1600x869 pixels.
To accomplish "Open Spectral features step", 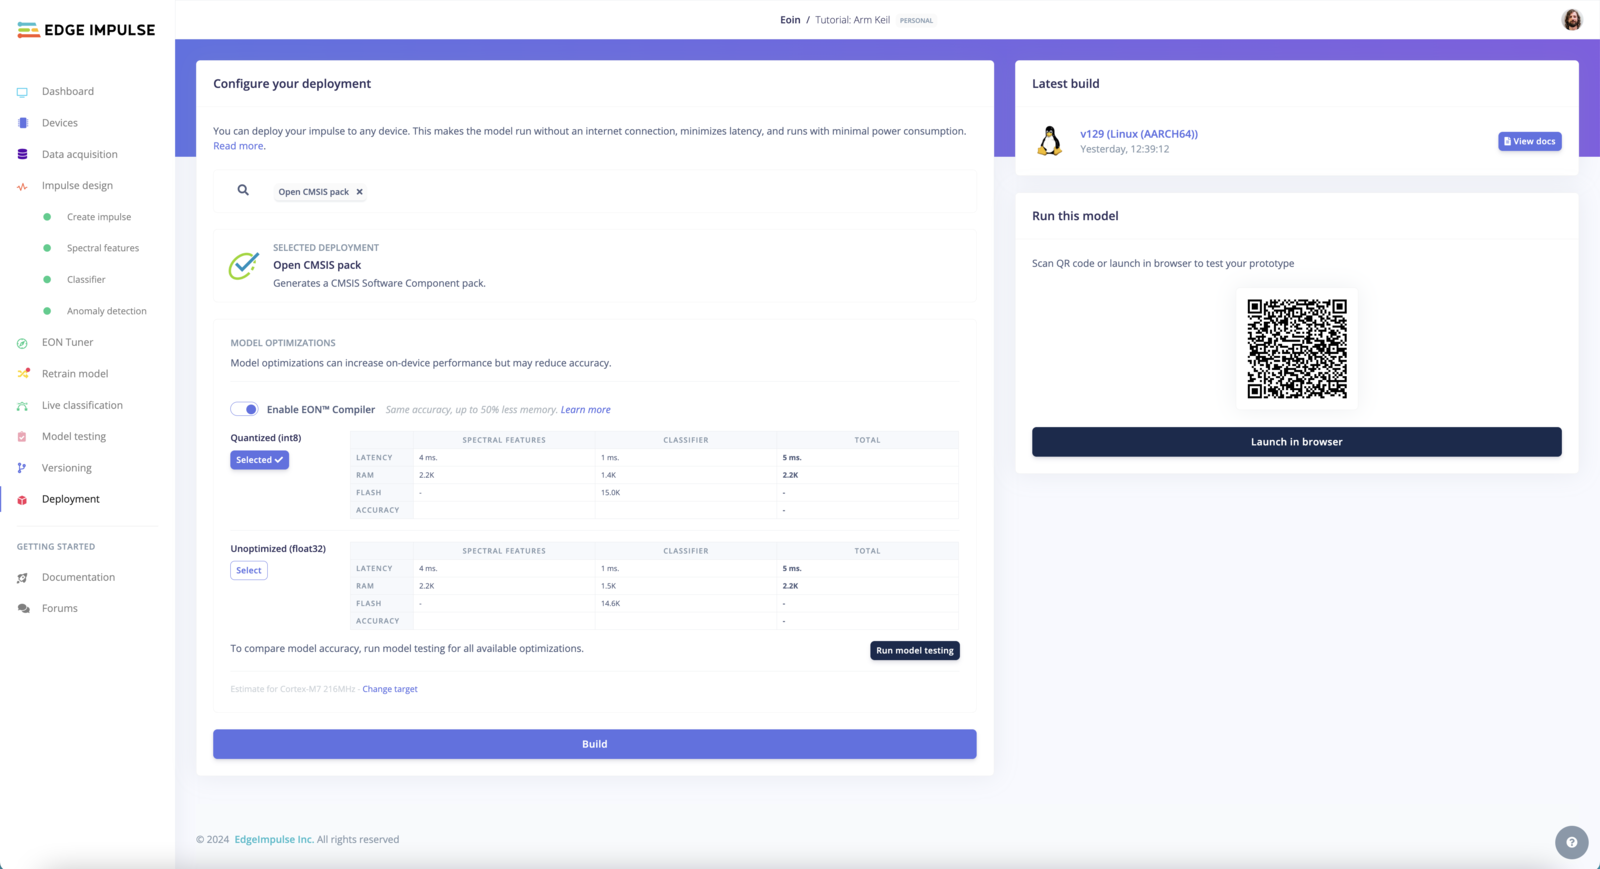I will click(103, 248).
